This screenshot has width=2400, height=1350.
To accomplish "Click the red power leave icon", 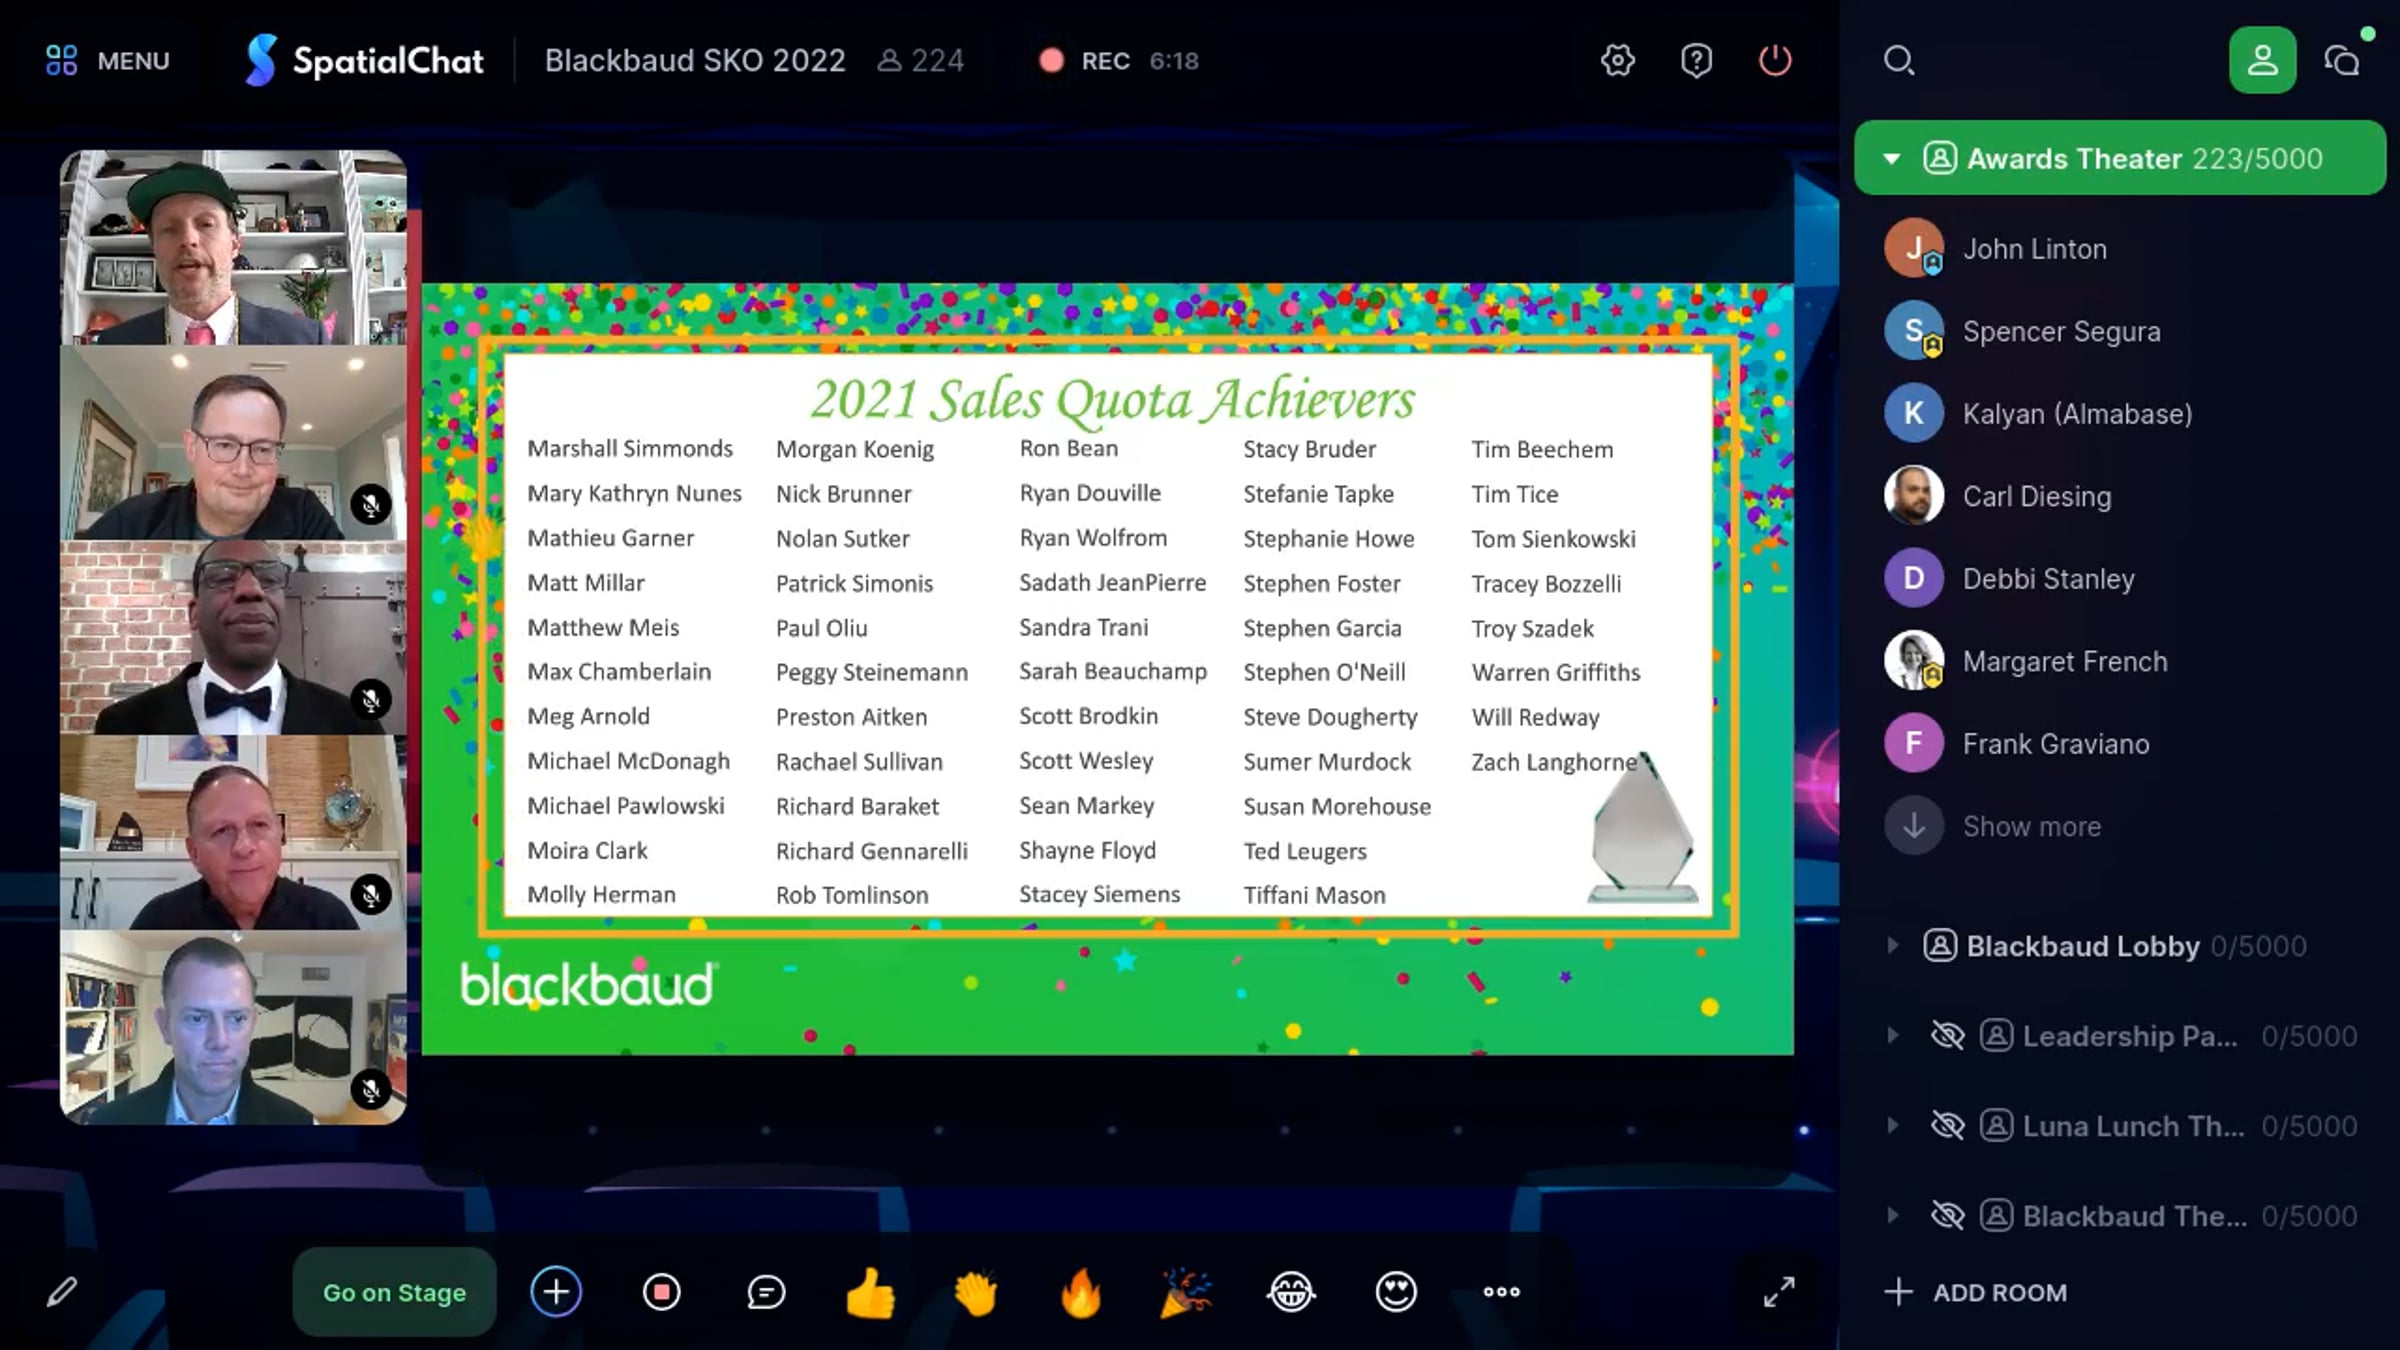I will click(1775, 60).
